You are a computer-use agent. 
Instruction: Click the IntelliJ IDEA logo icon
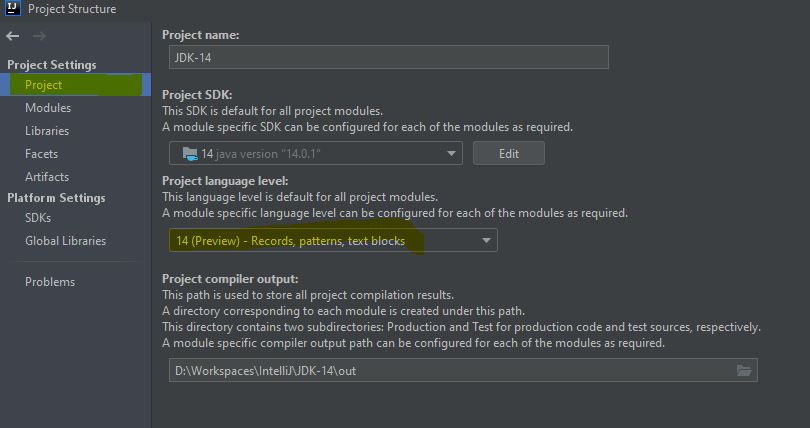click(x=12, y=8)
